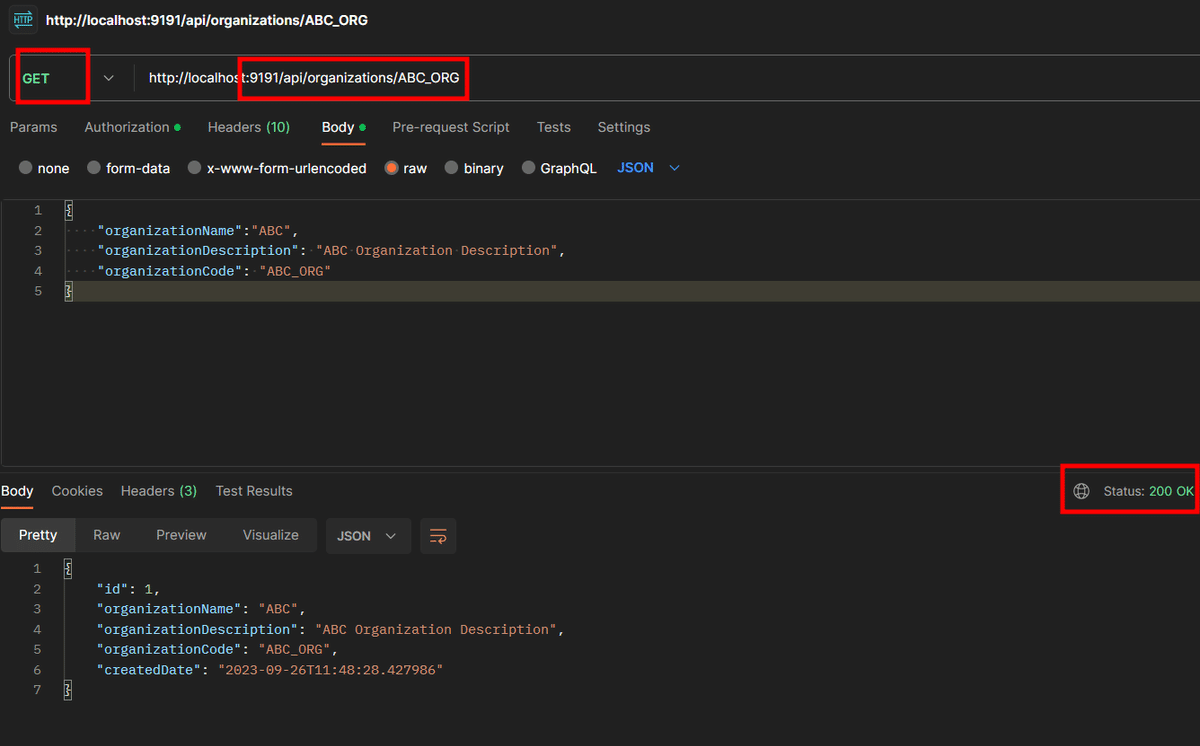
Task: Click the response "createdDate" line
Action: (x=269, y=670)
